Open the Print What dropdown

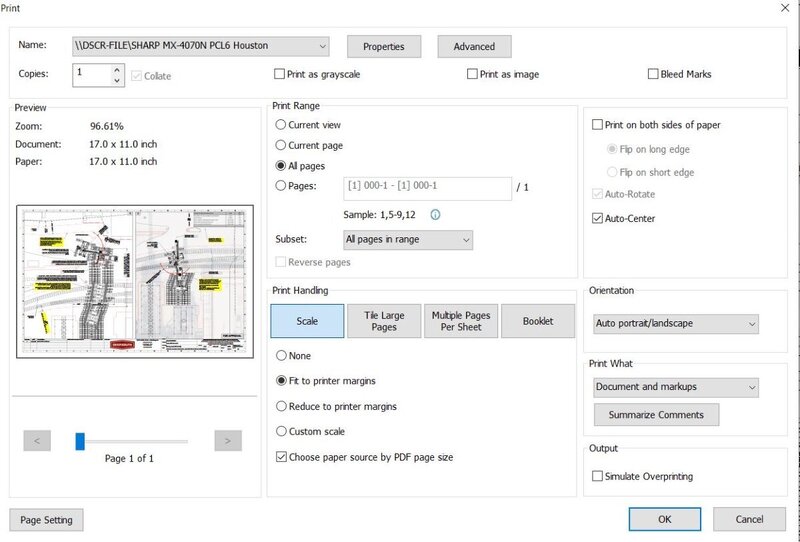pyautogui.click(x=675, y=387)
